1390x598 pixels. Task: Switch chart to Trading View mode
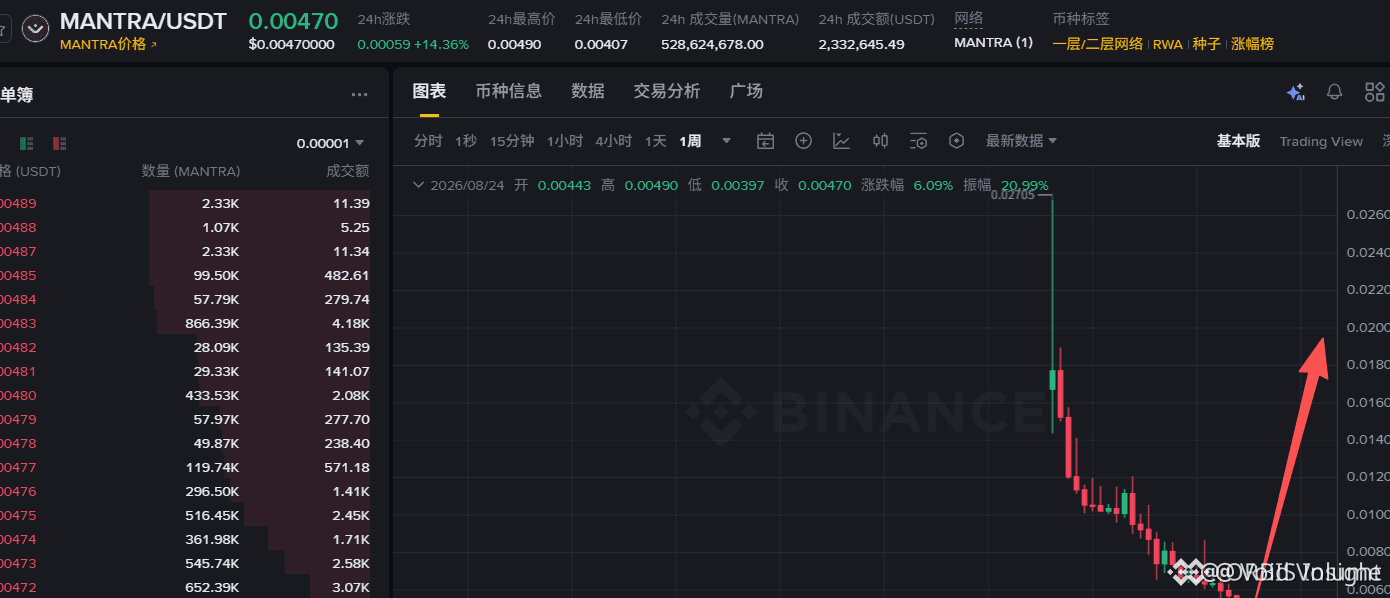pos(1321,142)
